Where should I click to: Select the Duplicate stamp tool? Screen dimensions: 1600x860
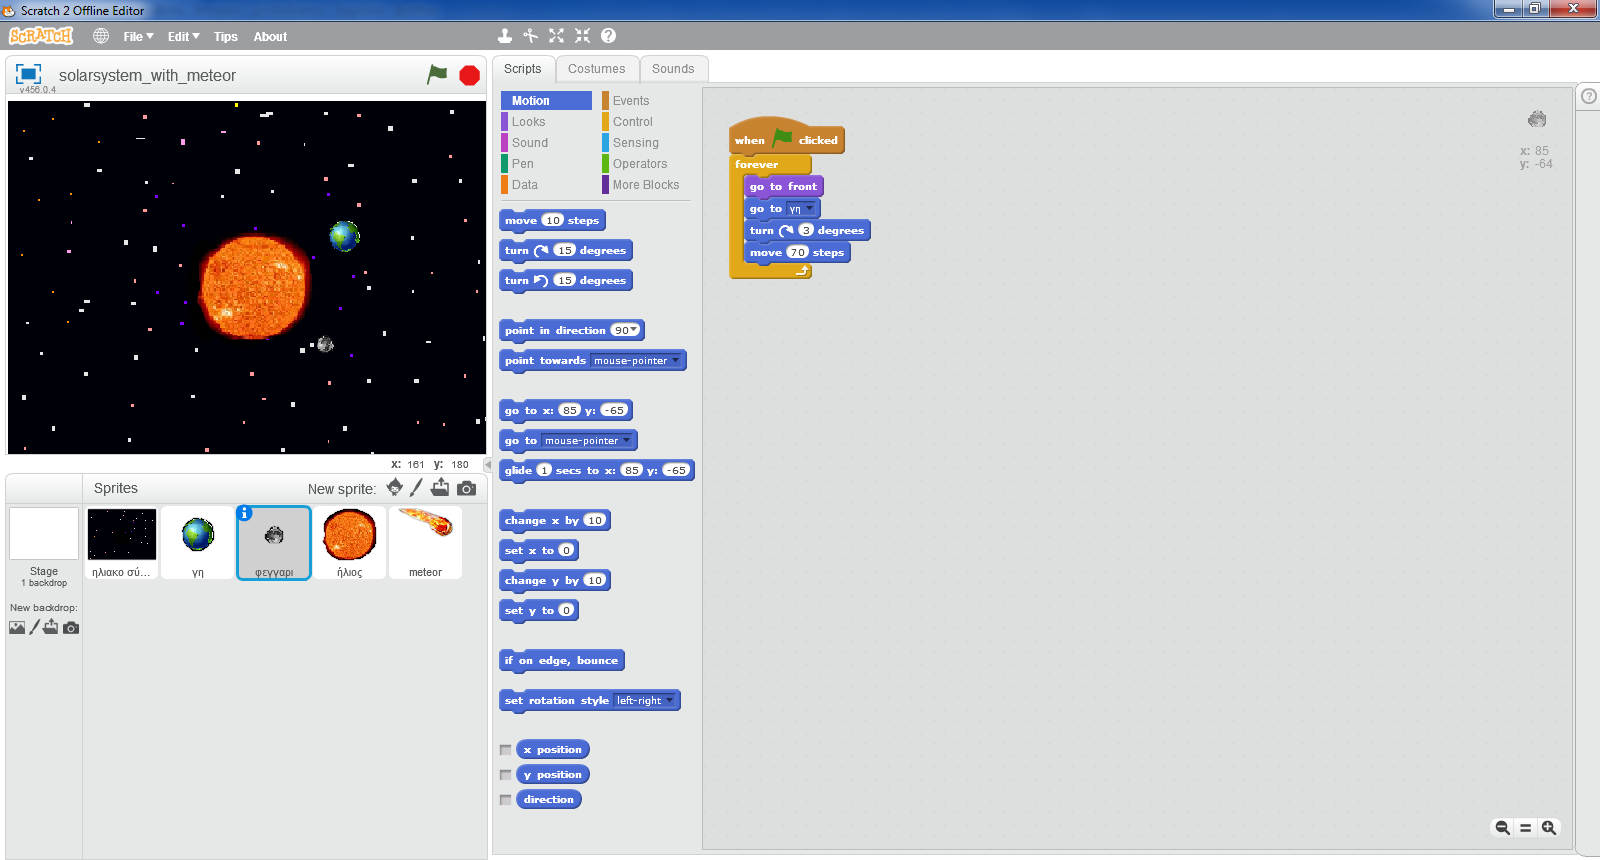[x=505, y=36]
